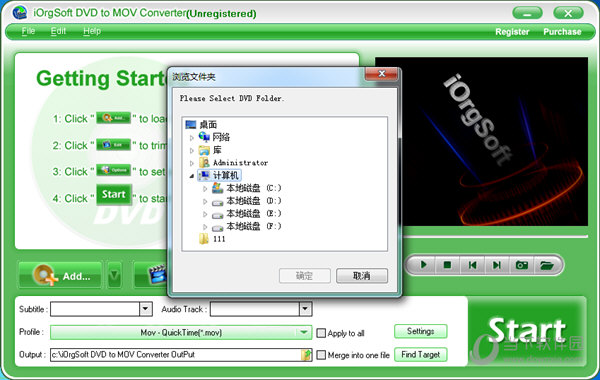Toggle the Apply to all checkbox
The image size is (600, 380).
tap(321, 333)
